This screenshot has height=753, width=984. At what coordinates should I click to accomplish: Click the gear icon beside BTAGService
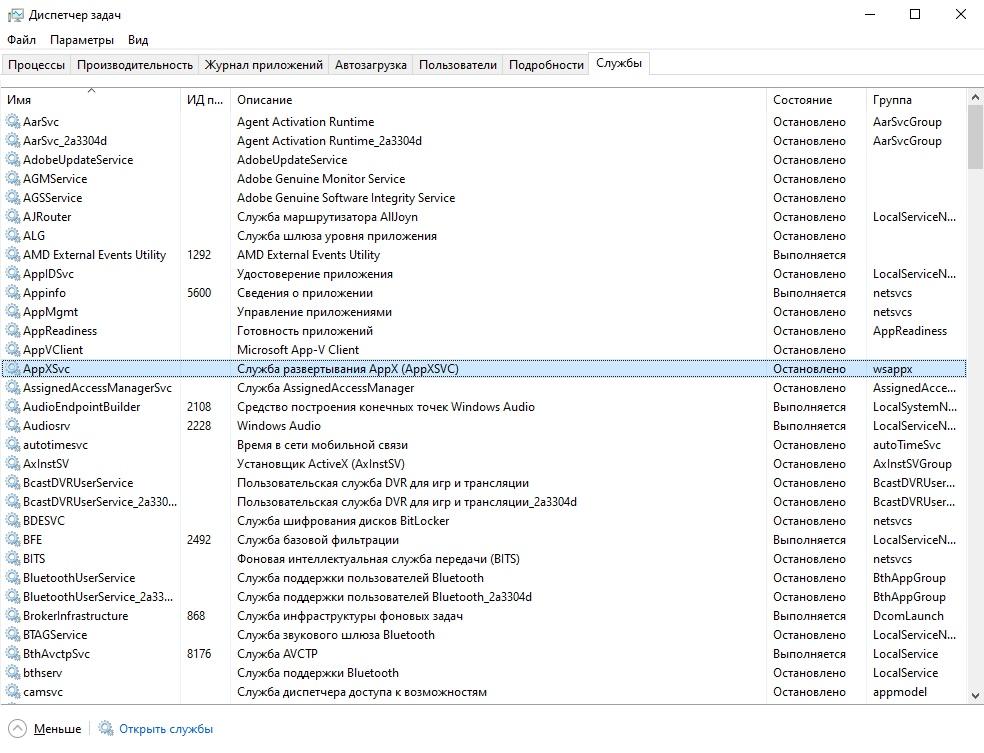click(13, 634)
